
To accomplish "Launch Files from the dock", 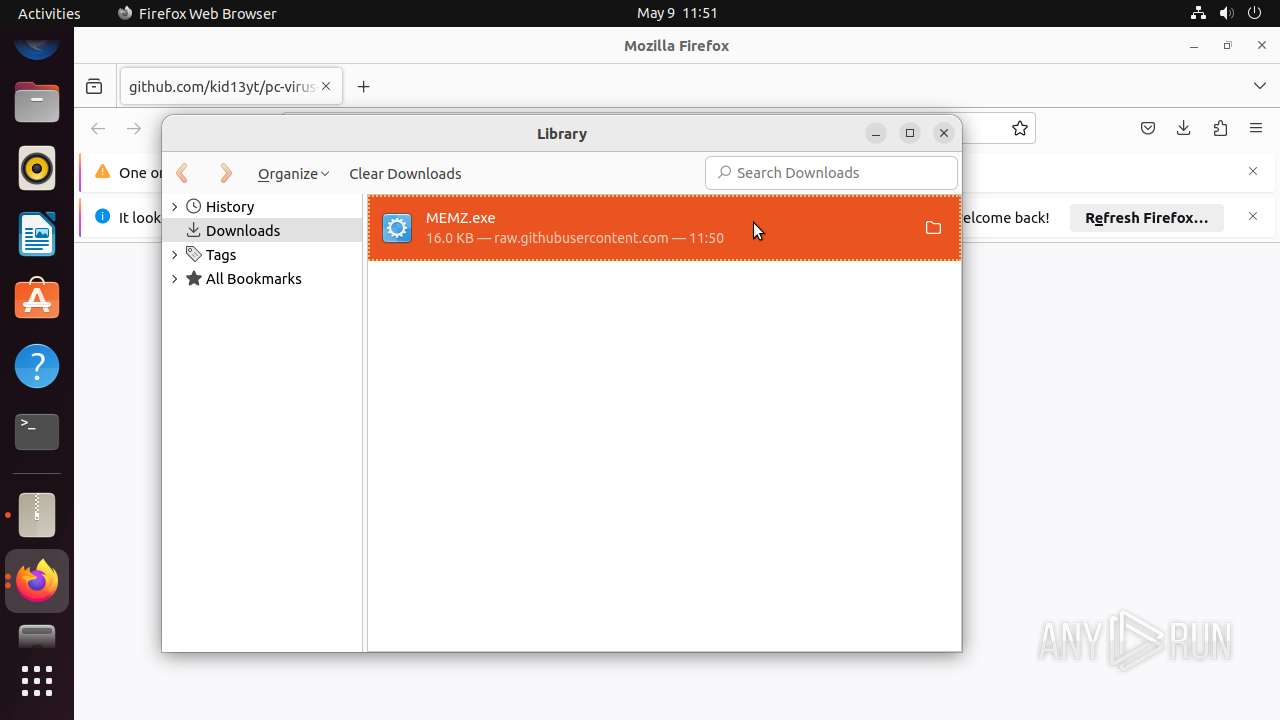I will tap(37, 103).
